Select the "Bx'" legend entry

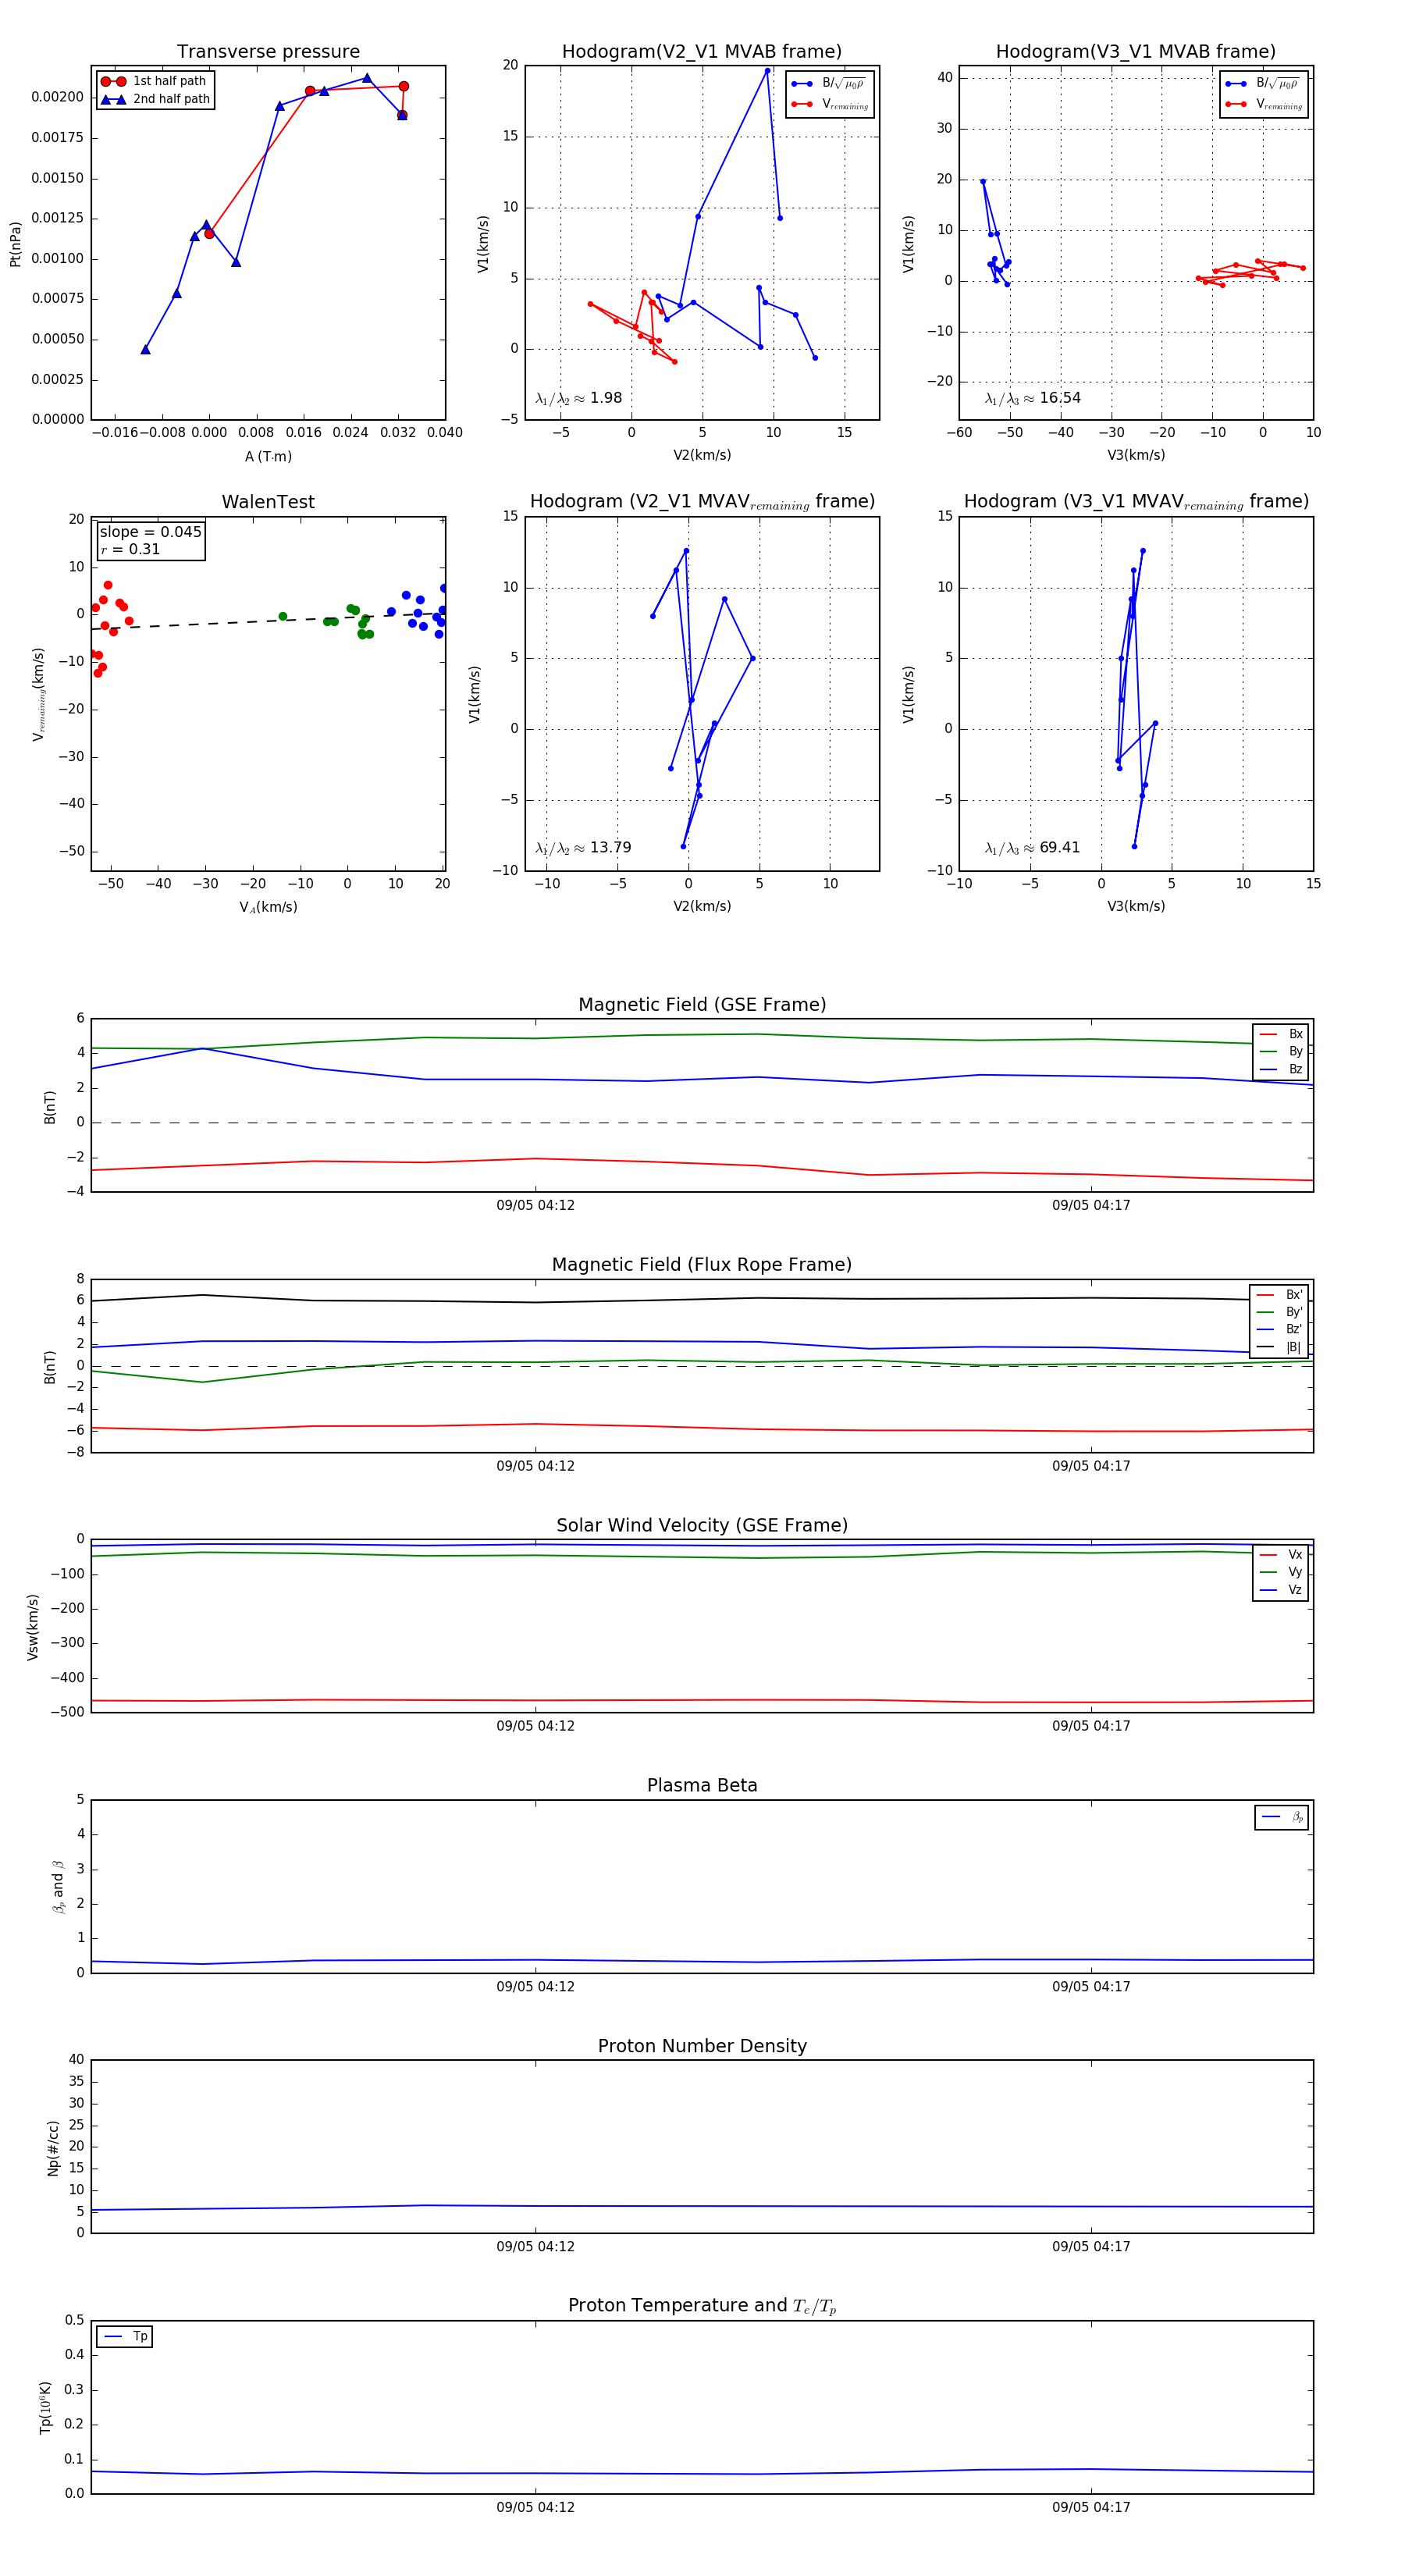pyautogui.click(x=1279, y=1295)
